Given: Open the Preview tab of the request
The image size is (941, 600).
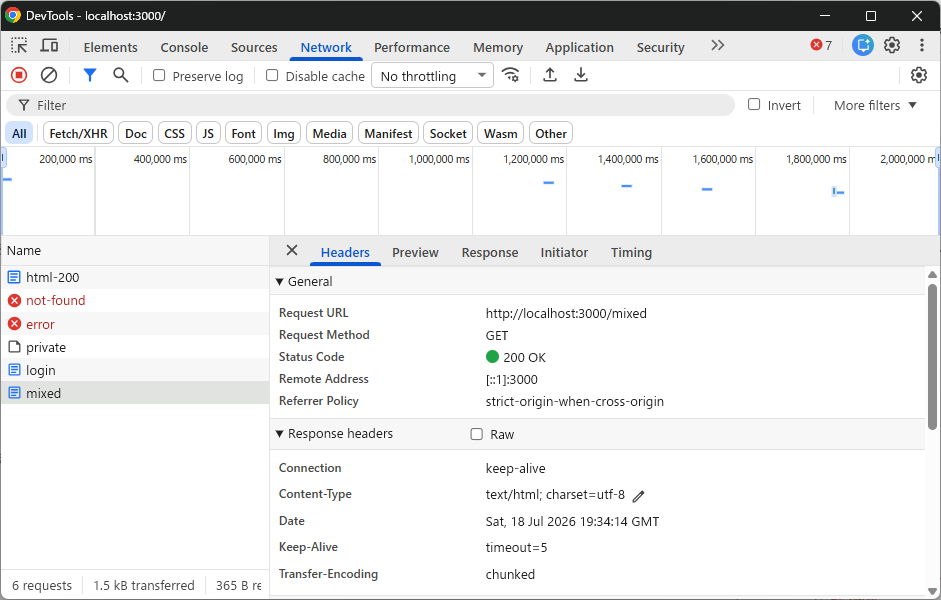Looking at the screenshot, I should click(x=415, y=253).
